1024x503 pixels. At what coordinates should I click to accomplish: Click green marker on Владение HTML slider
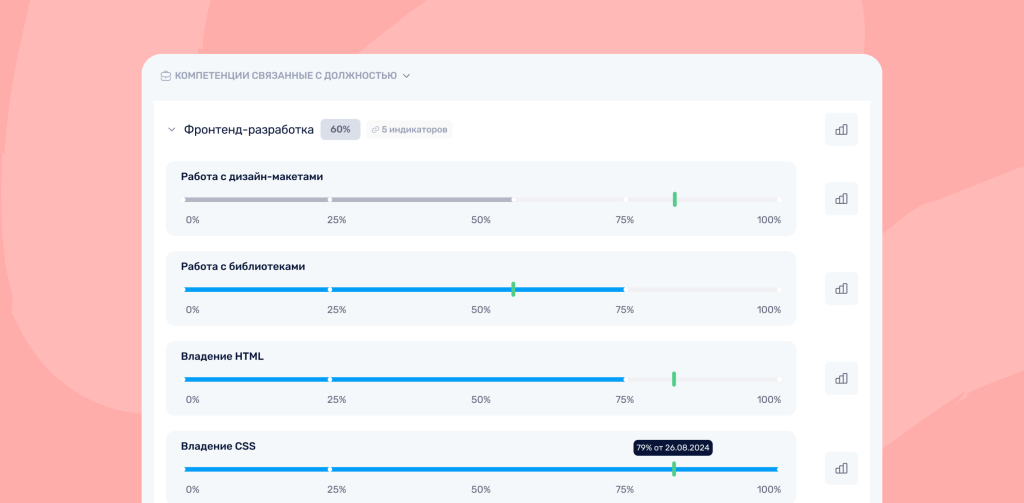674,379
